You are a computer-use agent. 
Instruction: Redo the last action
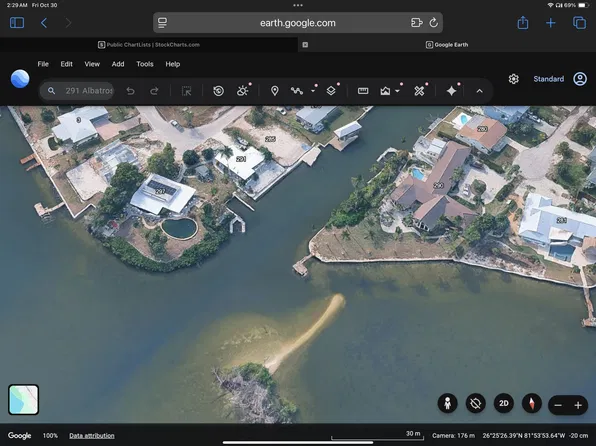154,91
